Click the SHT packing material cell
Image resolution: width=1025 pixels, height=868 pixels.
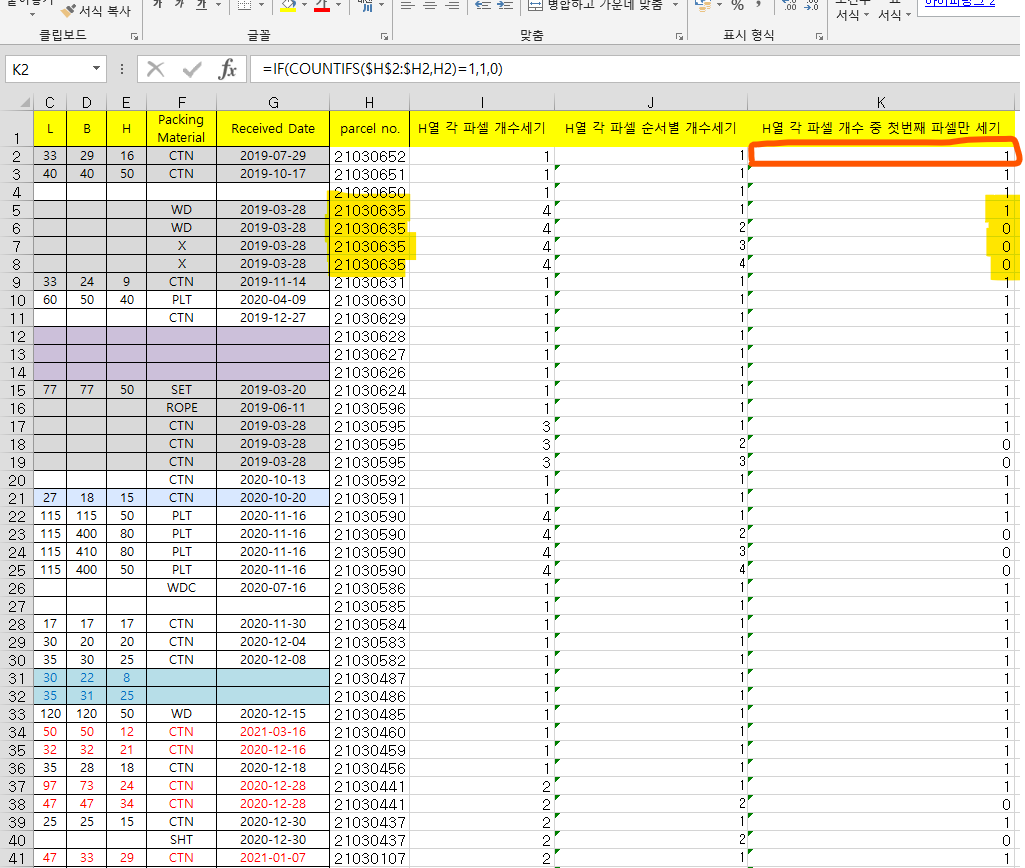click(x=181, y=840)
